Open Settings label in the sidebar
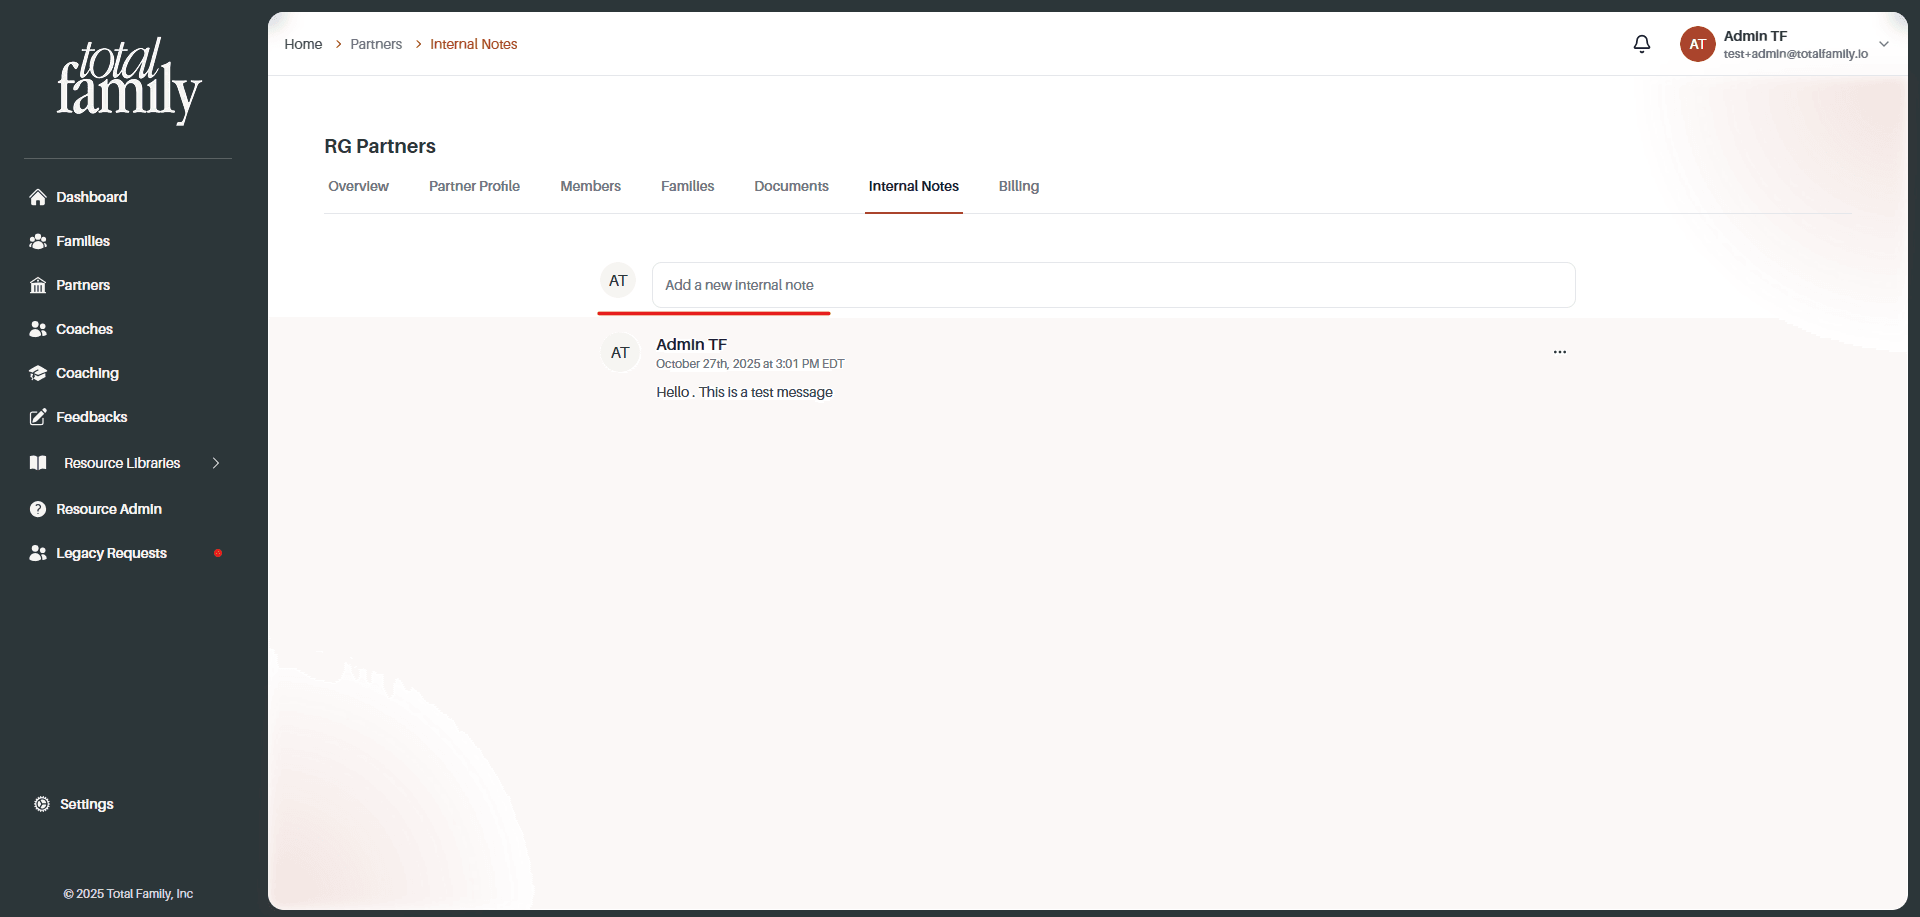The image size is (1920, 917). coord(87,804)
